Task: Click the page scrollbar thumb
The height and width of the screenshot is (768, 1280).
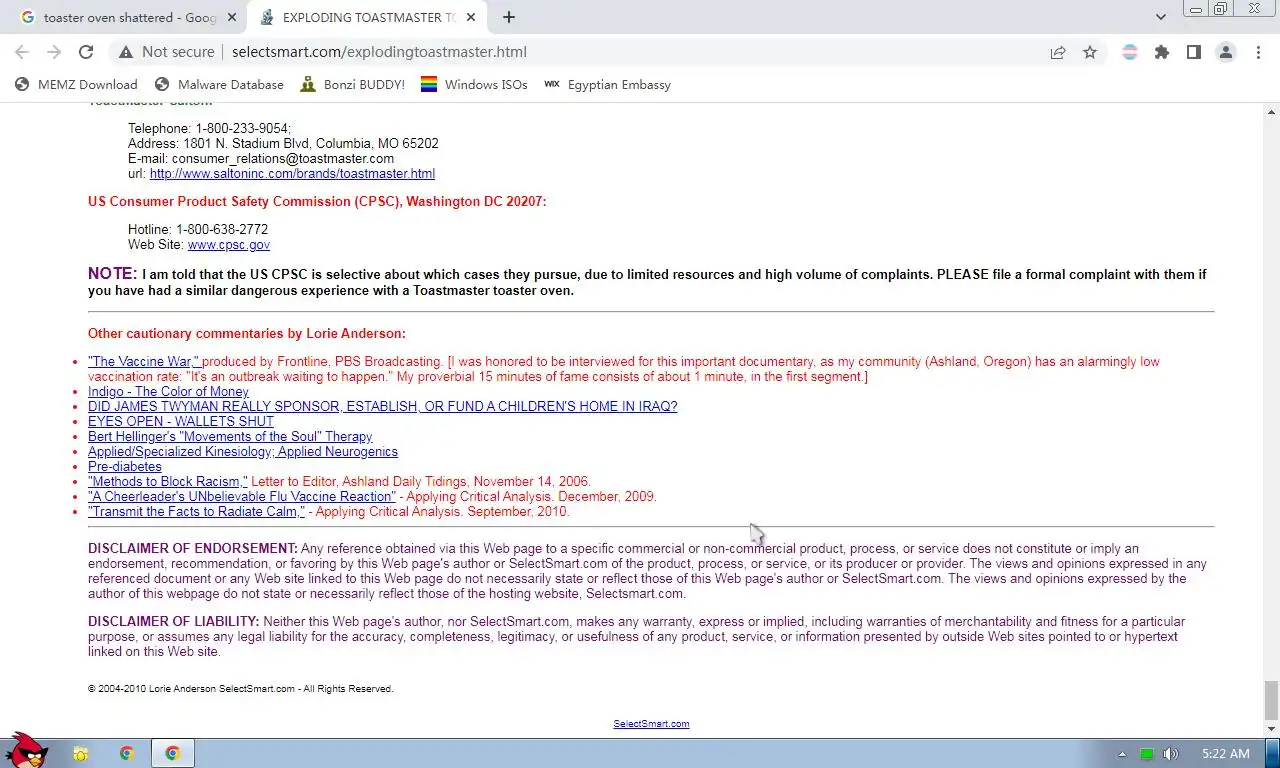Action: (x=1271, y=699)
